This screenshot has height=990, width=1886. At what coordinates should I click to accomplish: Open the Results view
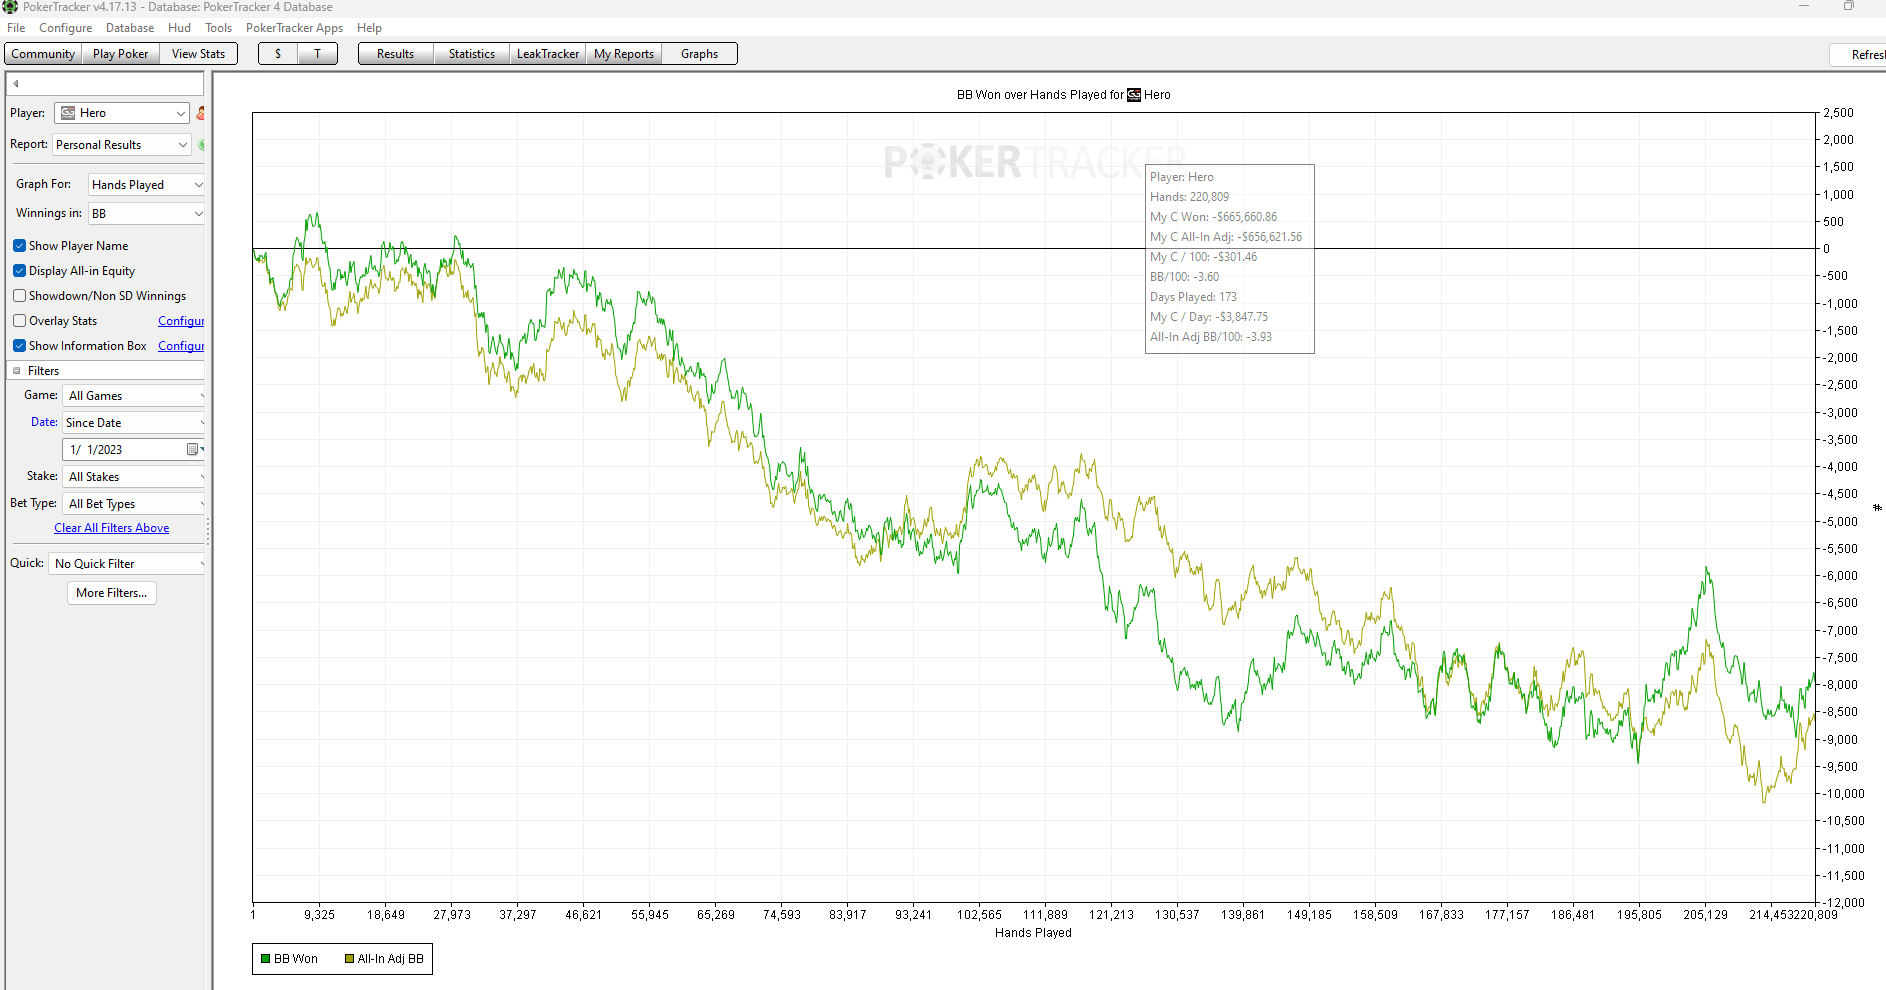point(396,54)
